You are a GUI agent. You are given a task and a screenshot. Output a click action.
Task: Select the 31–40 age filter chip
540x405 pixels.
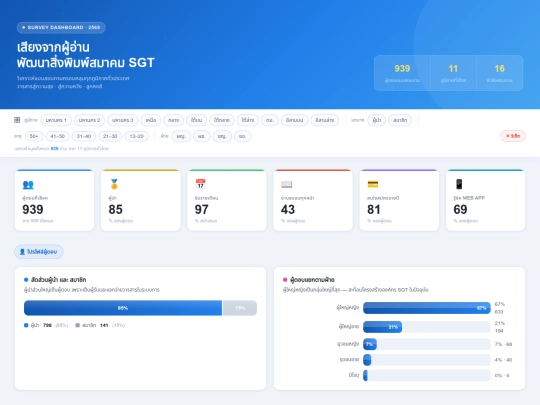point(84,136)
